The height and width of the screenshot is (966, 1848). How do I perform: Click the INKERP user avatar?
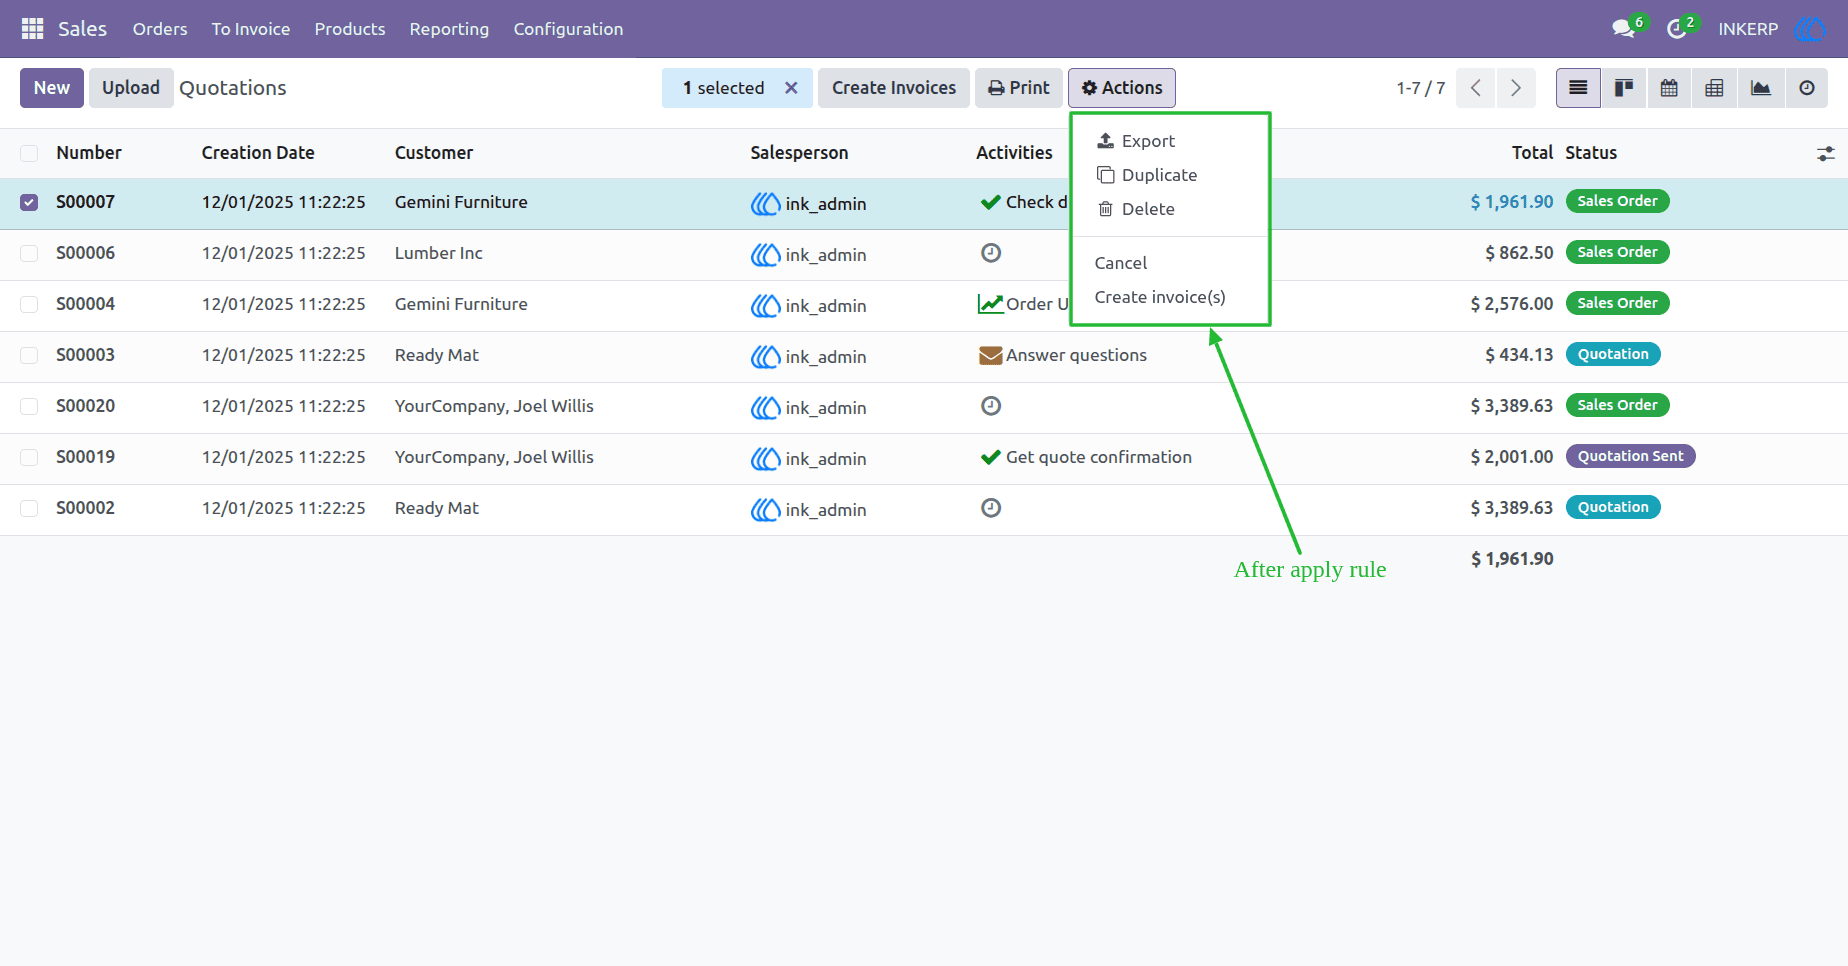pyautogui.click(x=1809, y=29)
